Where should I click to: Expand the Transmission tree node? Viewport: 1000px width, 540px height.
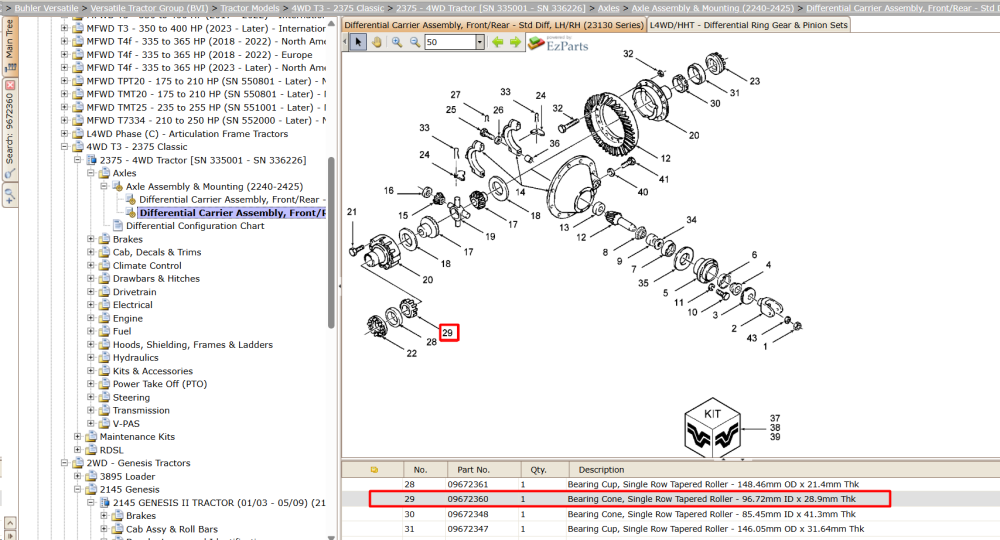click(x=91, y=411)
